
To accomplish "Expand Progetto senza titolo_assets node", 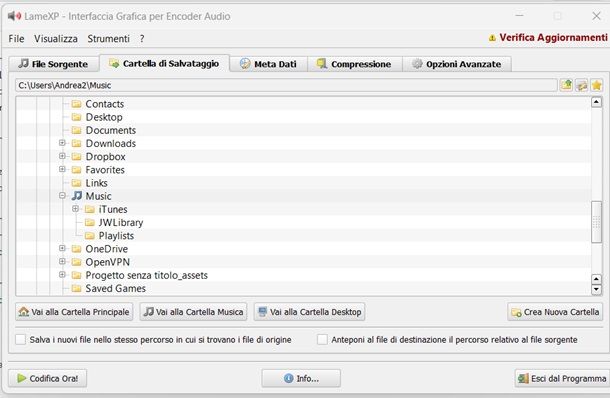I will (x=62, y=275).
